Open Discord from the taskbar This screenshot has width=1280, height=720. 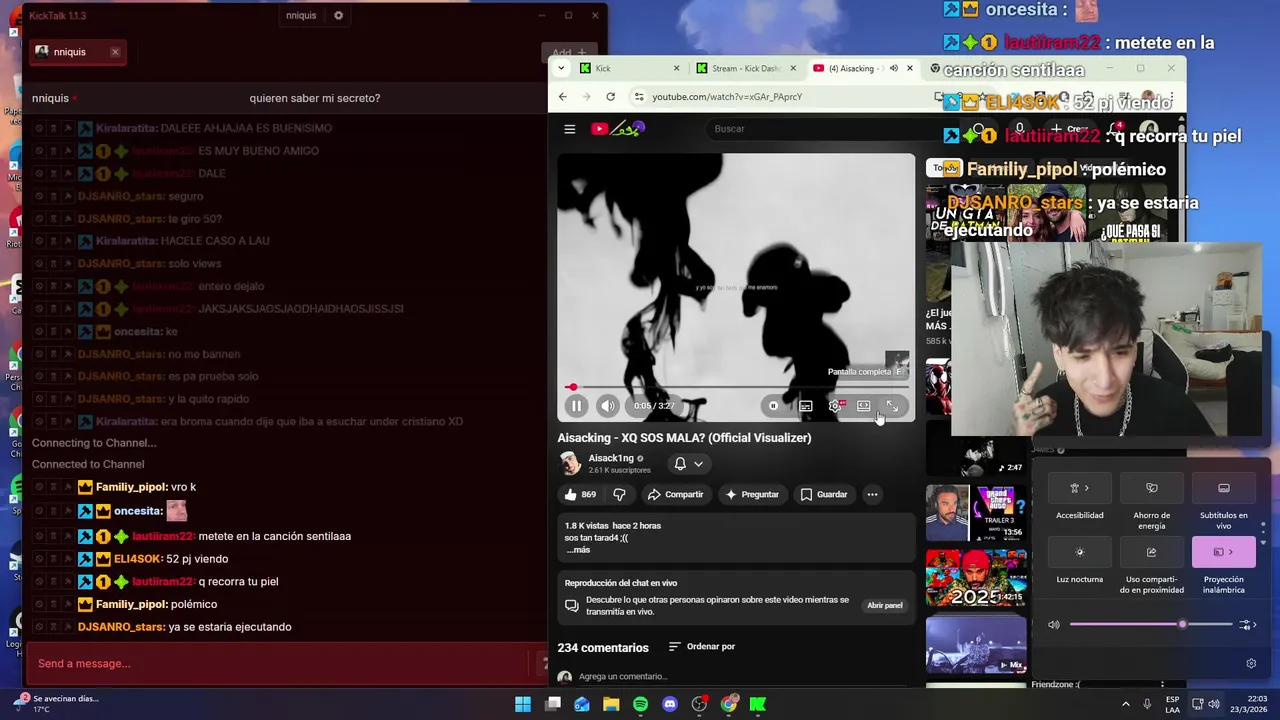coord(670,704)
